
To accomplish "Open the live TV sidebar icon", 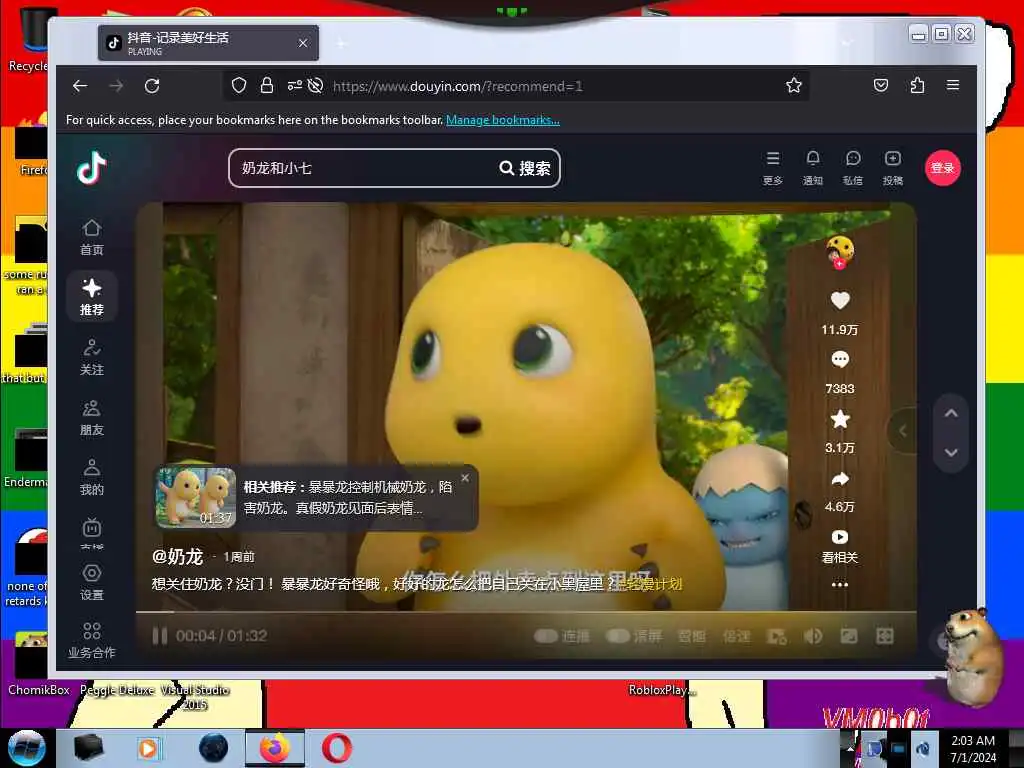I will (x=91, y=528).
